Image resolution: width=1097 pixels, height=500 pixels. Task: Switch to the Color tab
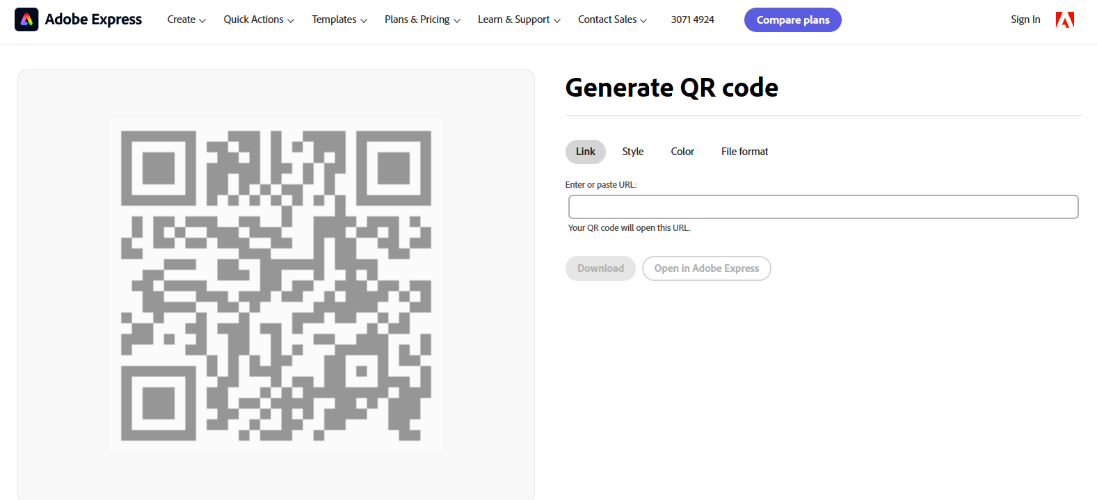point(683,152)
